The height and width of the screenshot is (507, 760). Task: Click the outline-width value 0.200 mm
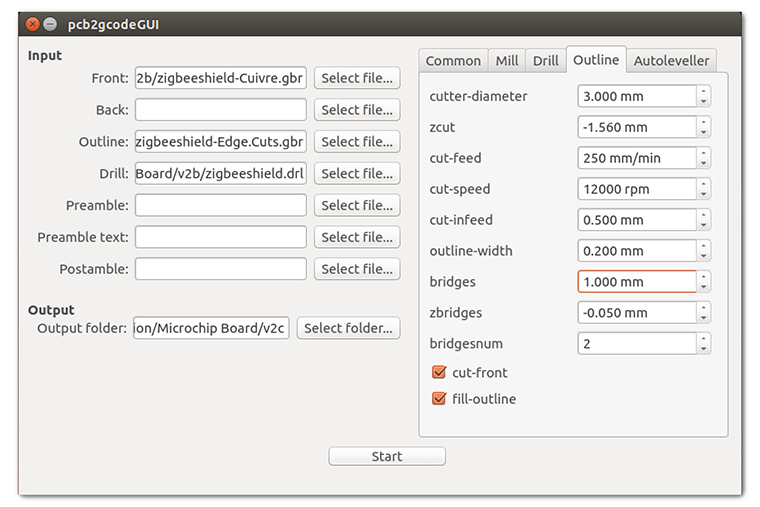point(637,251)
